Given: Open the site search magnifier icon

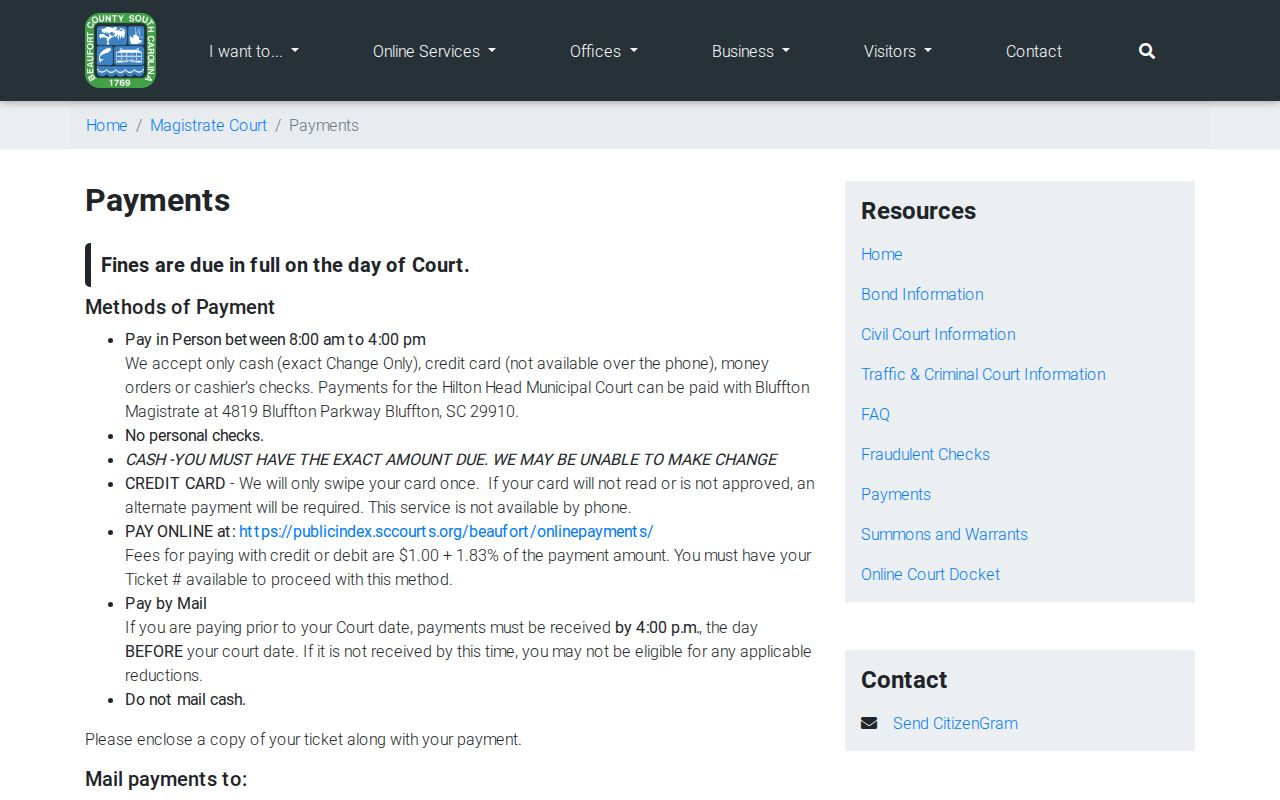Looking at the screenshot, I should pyautogui.click(x=1147, y=51).
